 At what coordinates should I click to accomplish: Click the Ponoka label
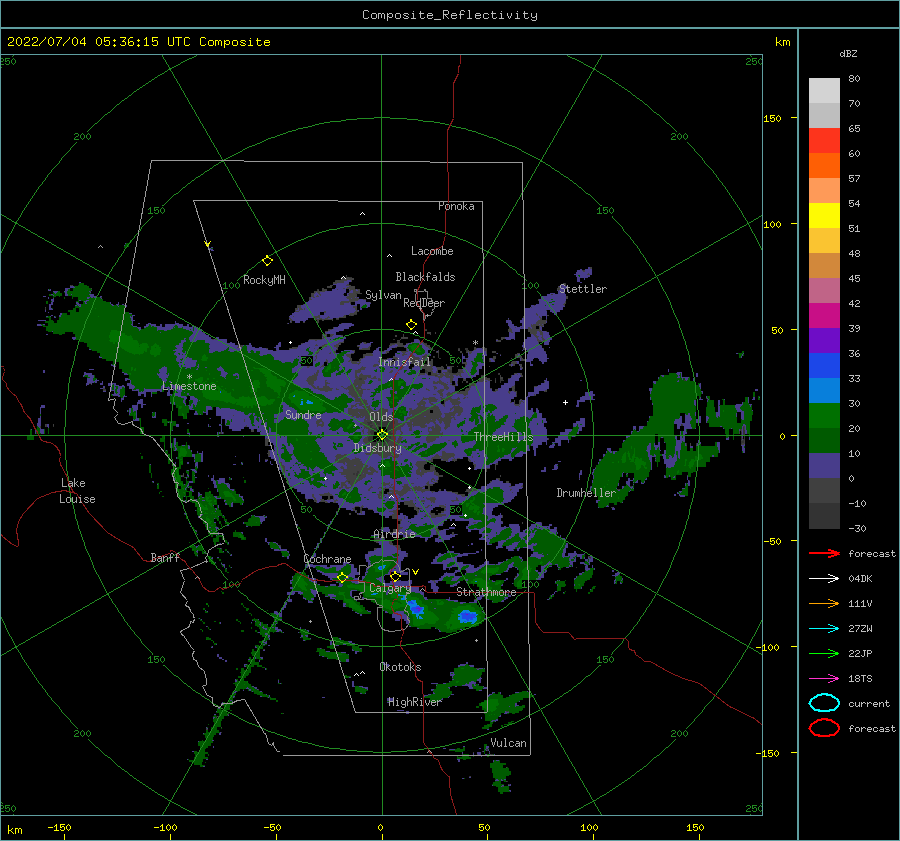(x=456, y=206)
